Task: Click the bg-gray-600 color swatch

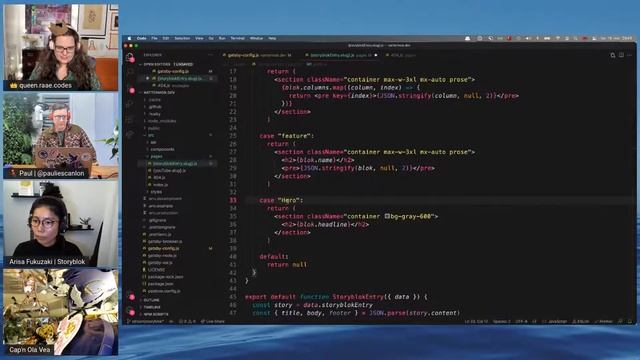Action: tap(387, 216)
